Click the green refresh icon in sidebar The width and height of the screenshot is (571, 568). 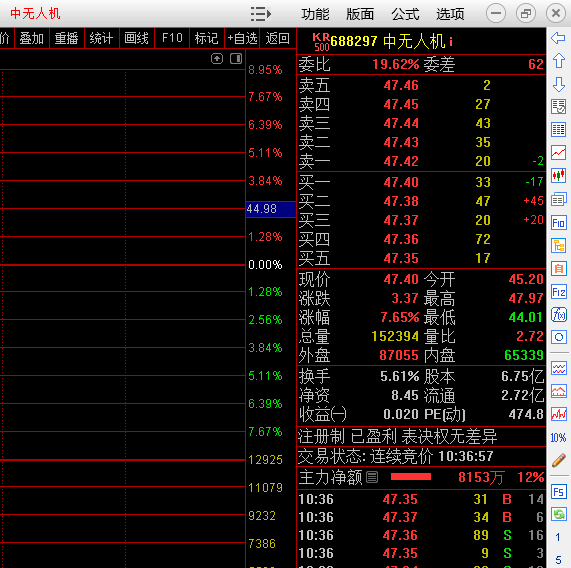tap(559, 514)
